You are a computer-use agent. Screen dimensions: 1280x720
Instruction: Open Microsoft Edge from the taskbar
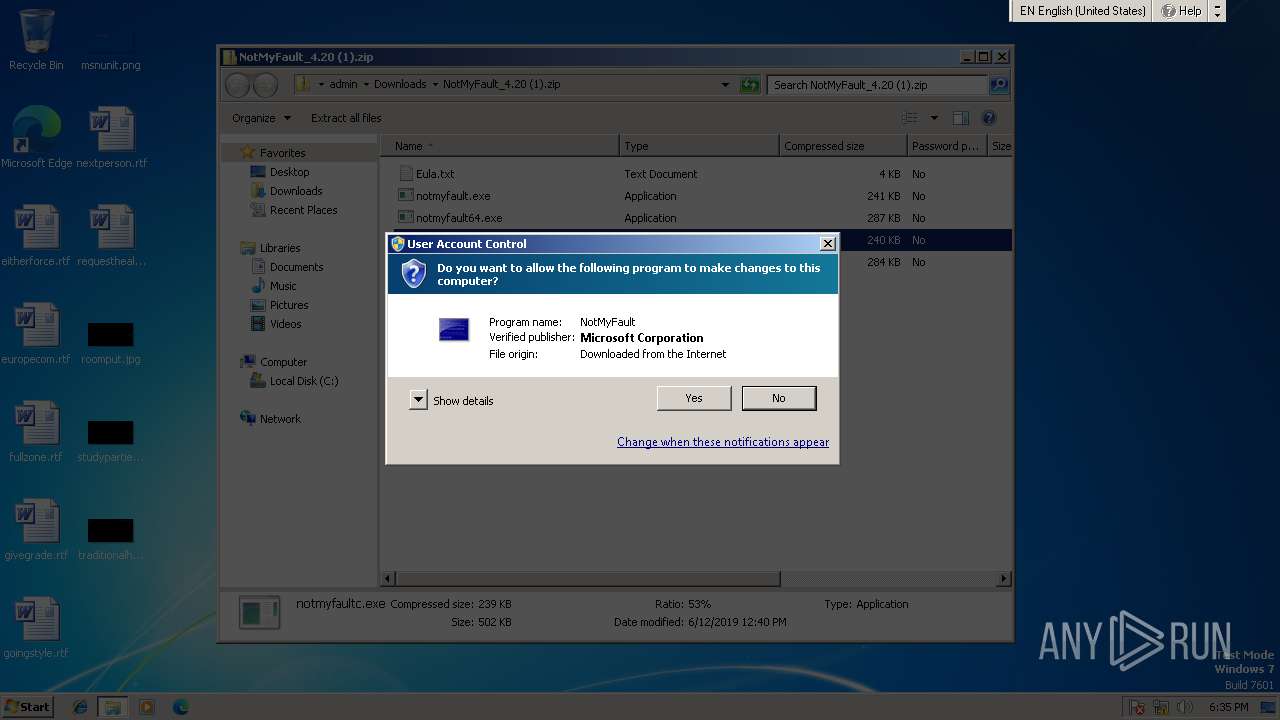pos(180,707)
